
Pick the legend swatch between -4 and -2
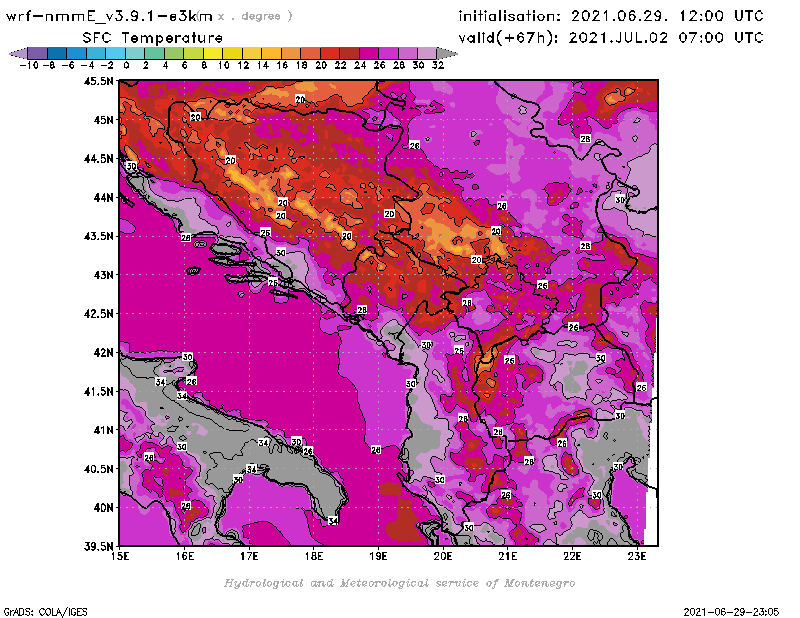96,53
